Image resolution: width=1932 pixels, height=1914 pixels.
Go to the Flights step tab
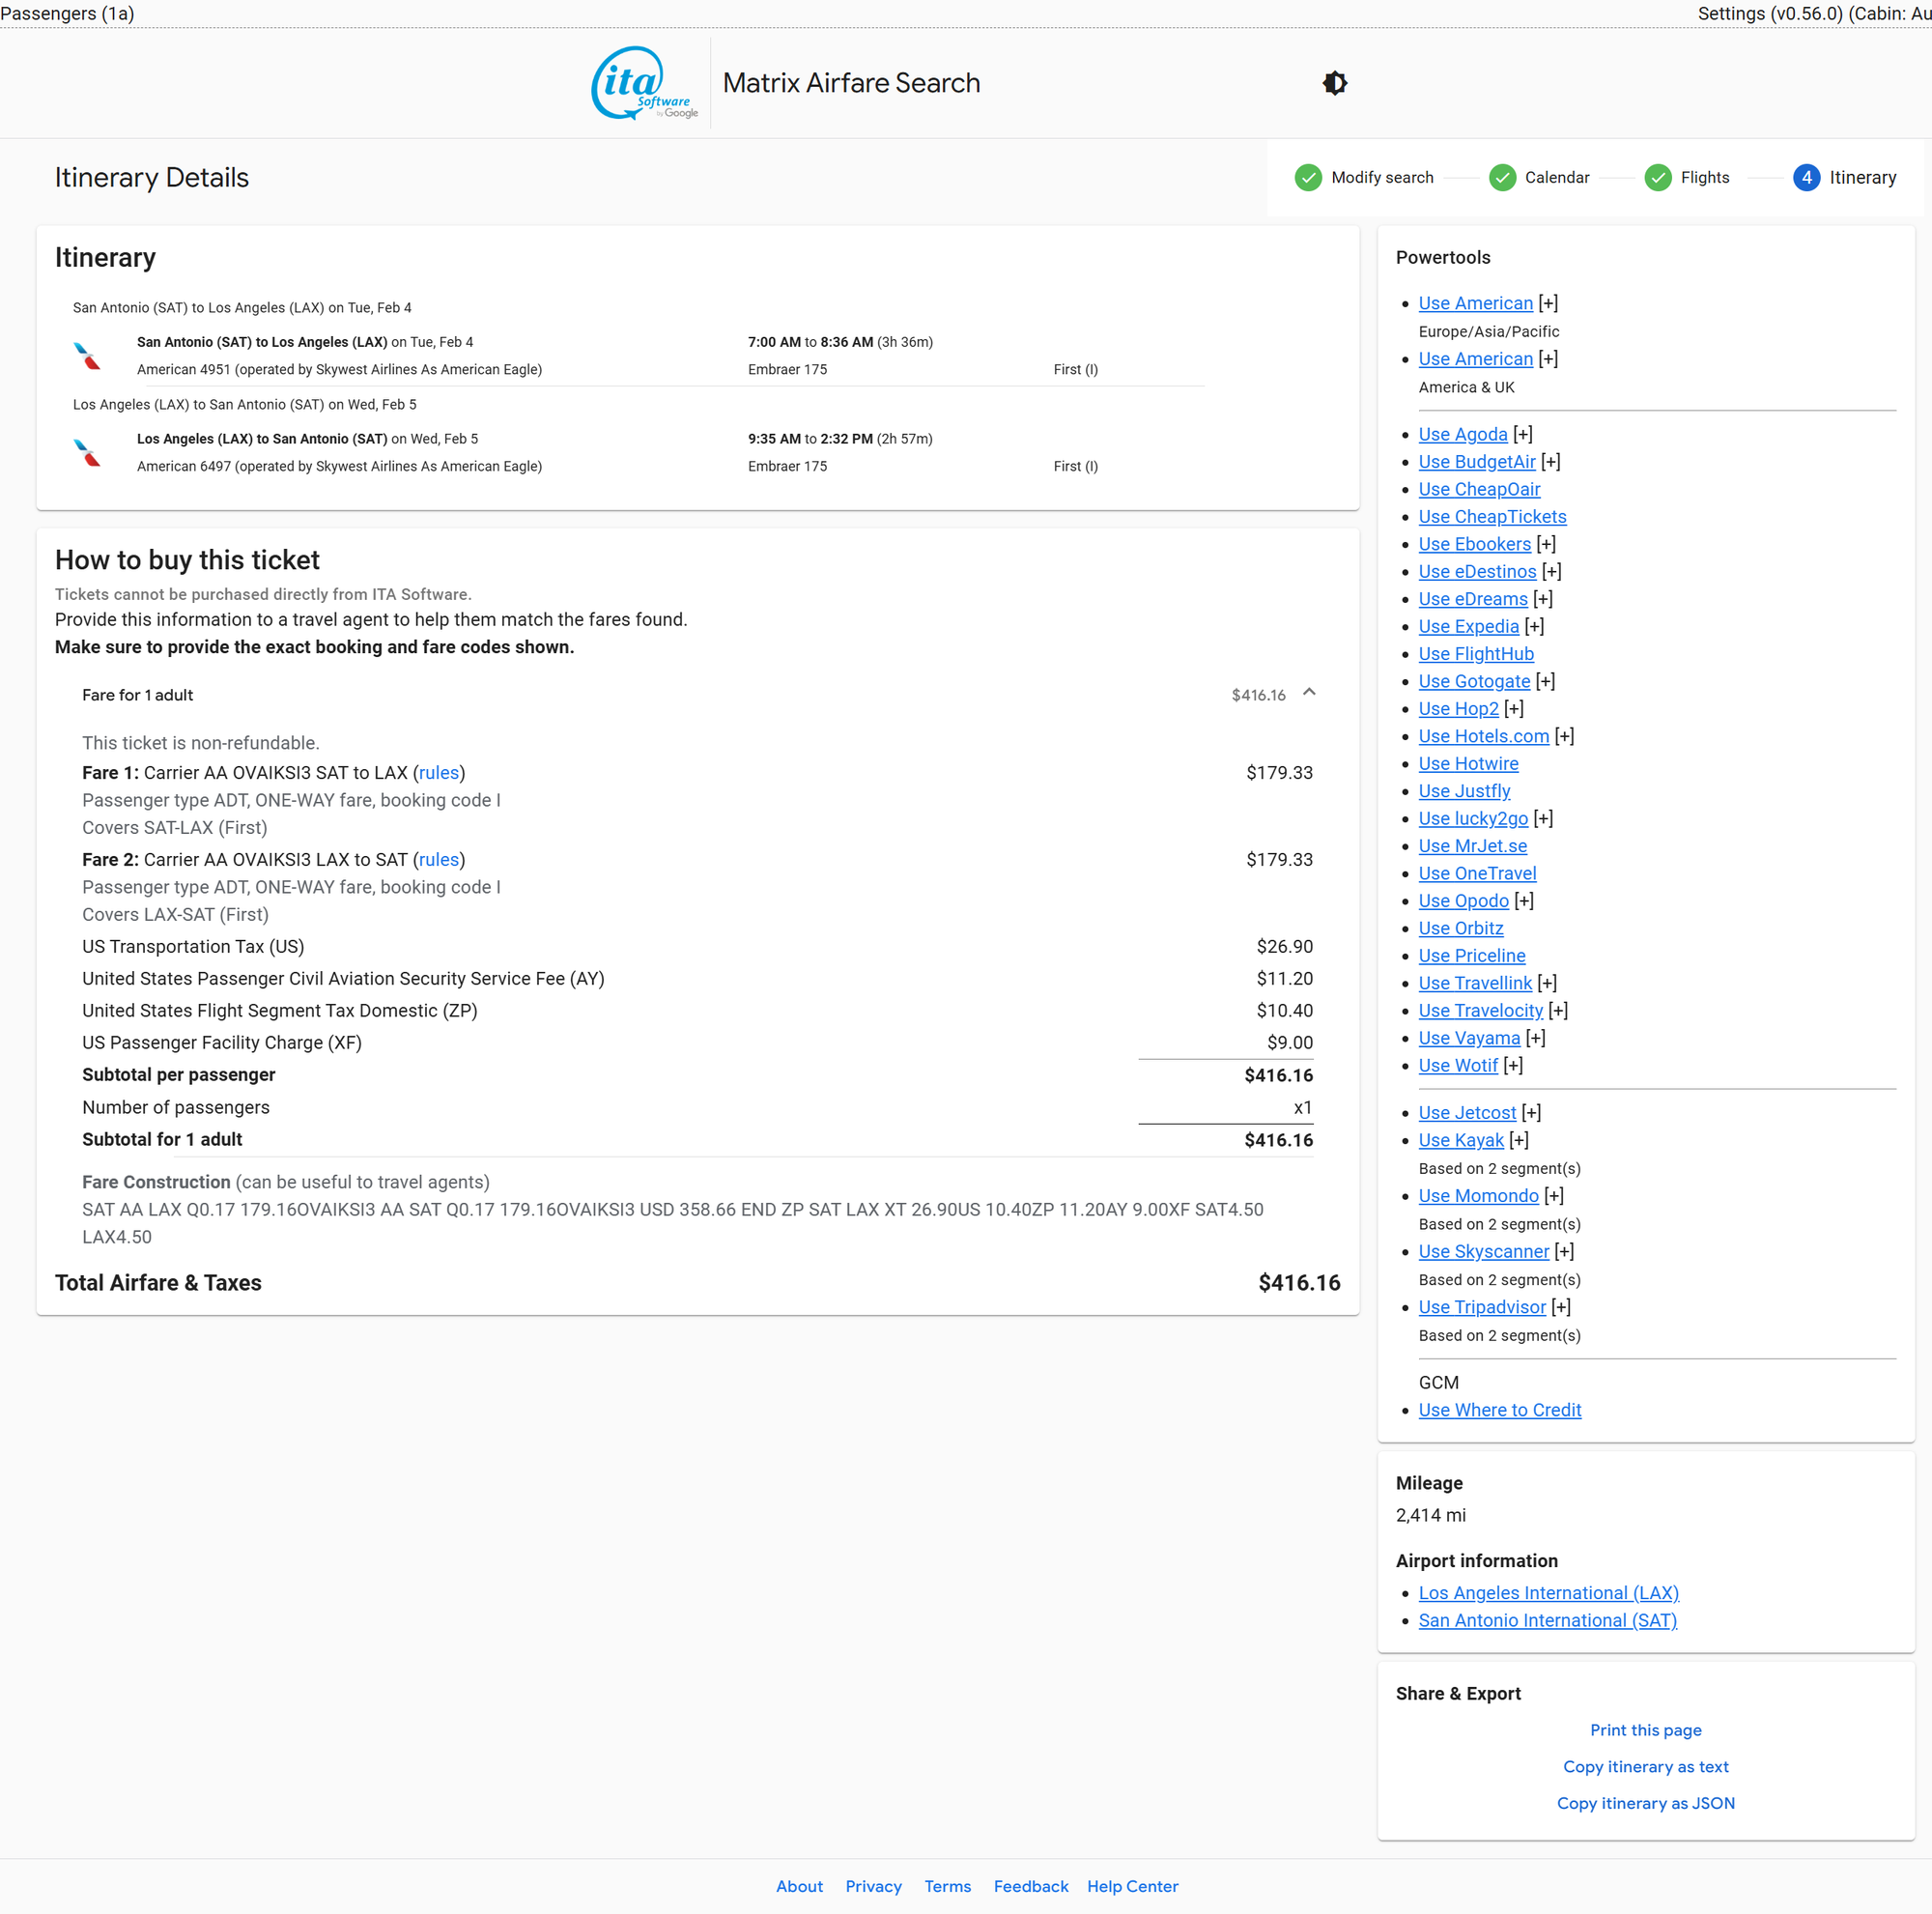1704,177
